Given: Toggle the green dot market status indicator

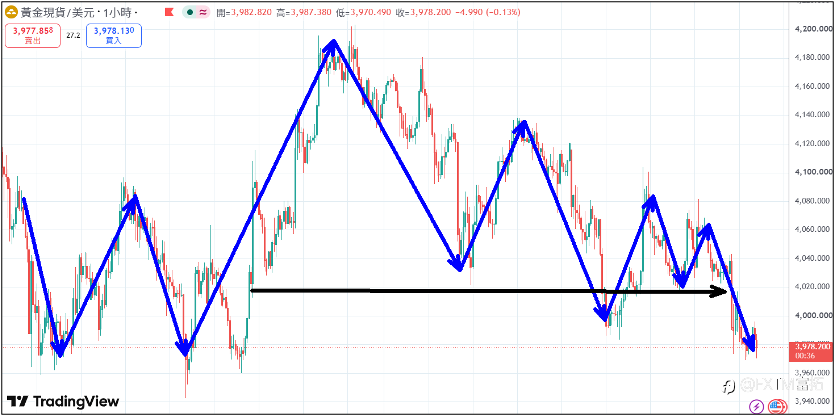Looking at the screenshot, I should point(190,12).
